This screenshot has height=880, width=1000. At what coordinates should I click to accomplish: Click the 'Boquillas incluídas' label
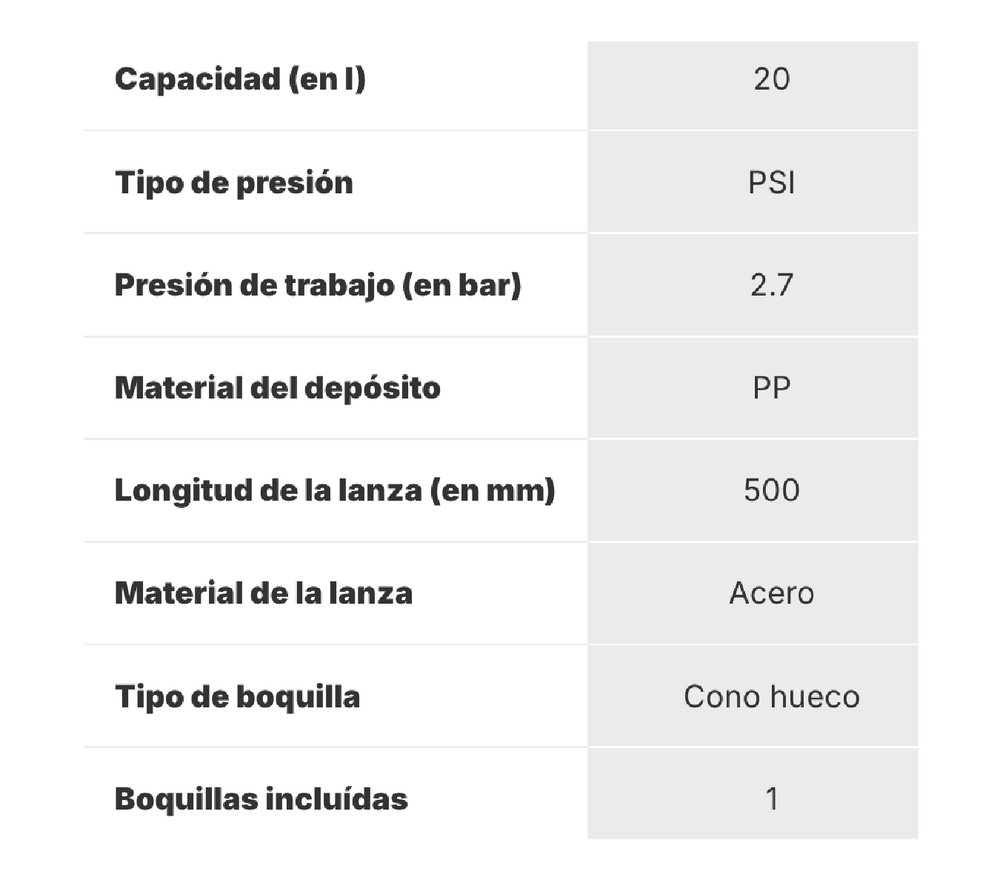tap(261, 800)
